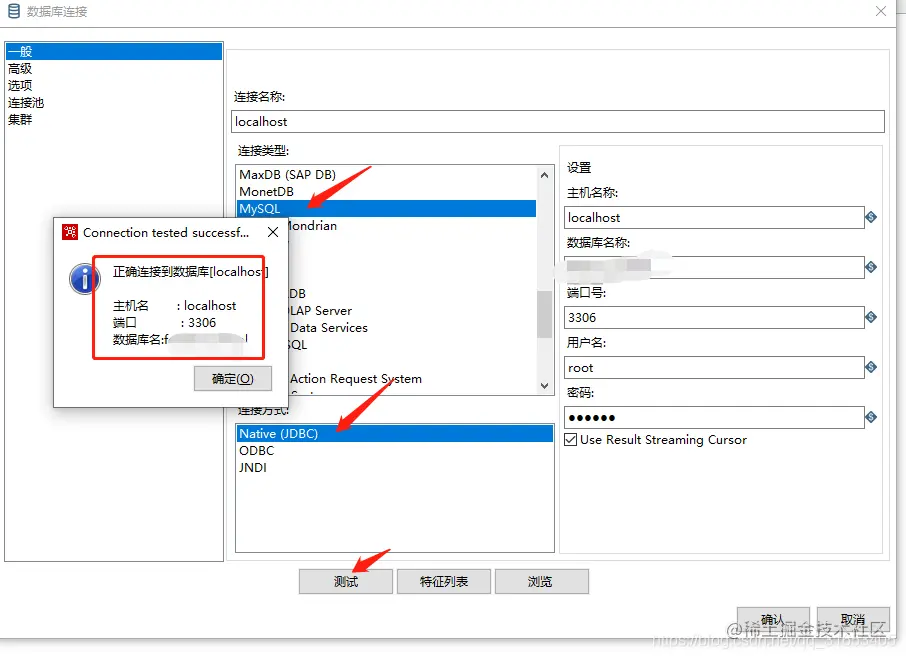Viewport: 906px width, 659px height.
Task: Click the variable icon beside username field
Action: pos(871,367)
